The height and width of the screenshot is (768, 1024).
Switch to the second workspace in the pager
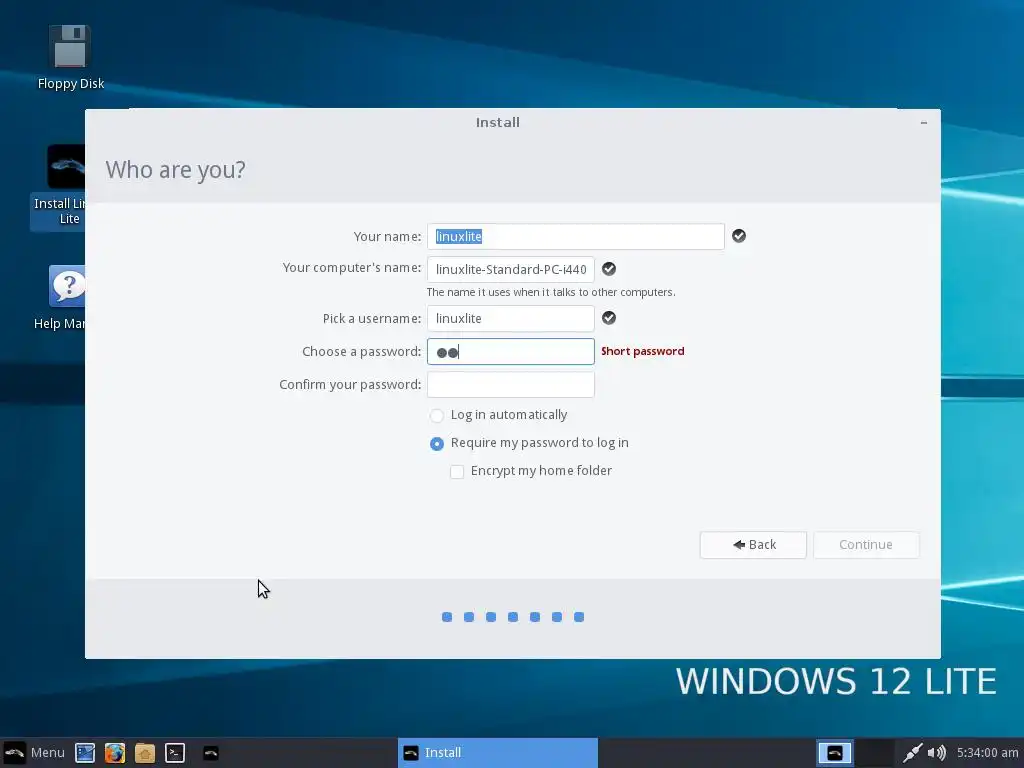(x=874, y=753)
